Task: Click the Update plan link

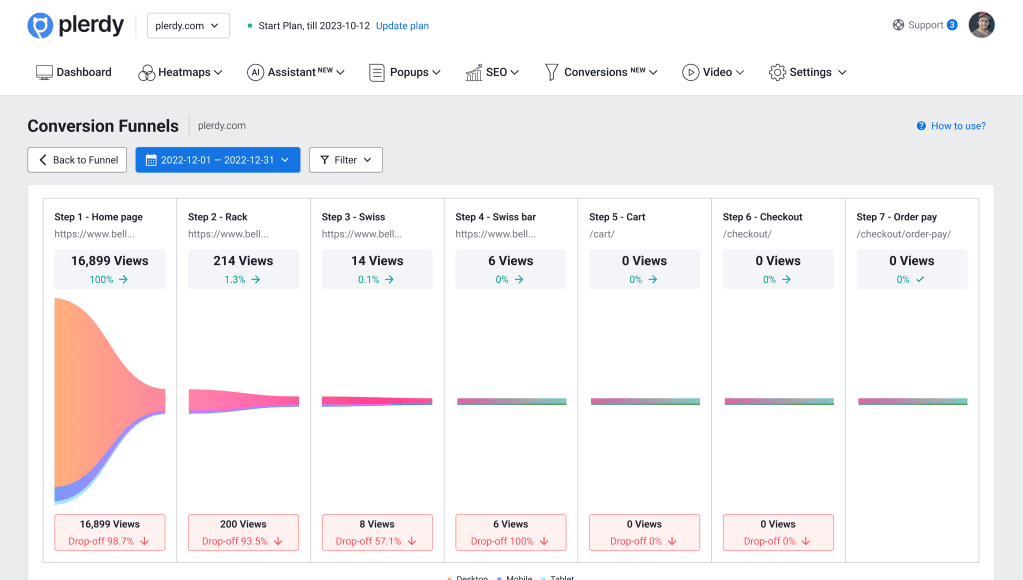Action: pyautogui.click(x=402, y=25)
